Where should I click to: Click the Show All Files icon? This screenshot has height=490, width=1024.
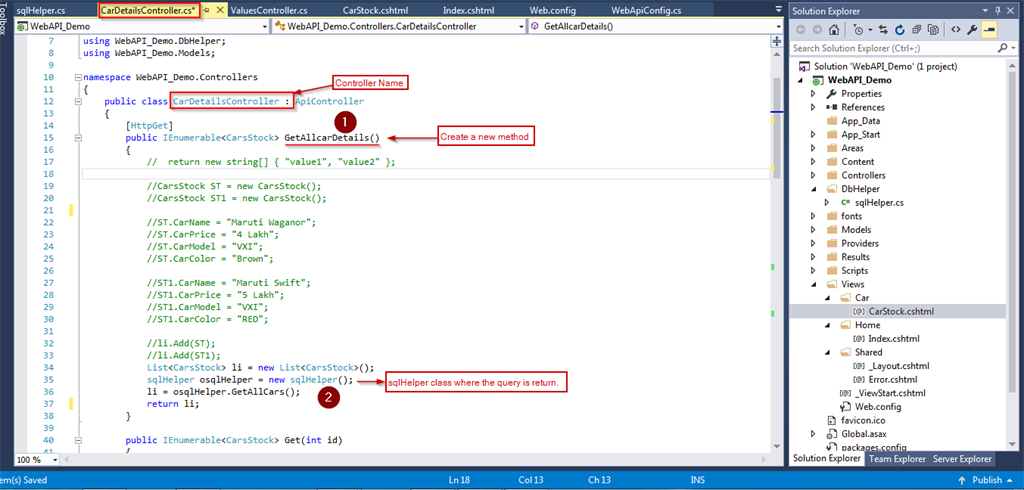(934, 29)
